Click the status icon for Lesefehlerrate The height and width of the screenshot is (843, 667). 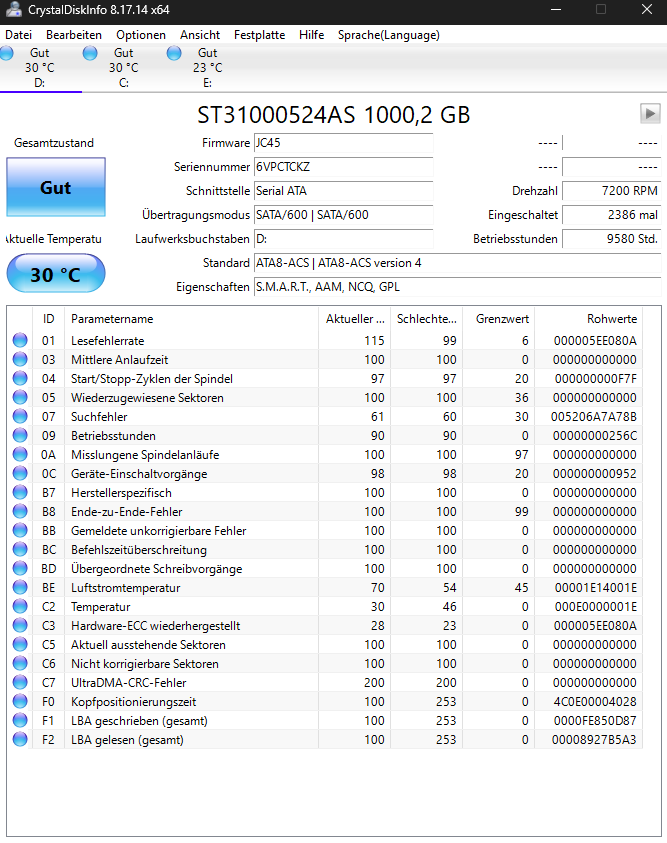20,340
